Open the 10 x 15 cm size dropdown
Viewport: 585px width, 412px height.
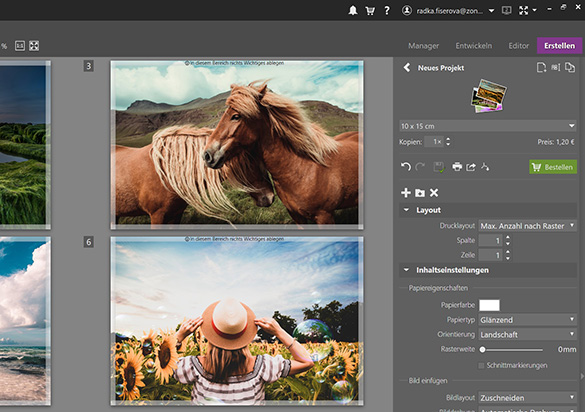point(488,126)
